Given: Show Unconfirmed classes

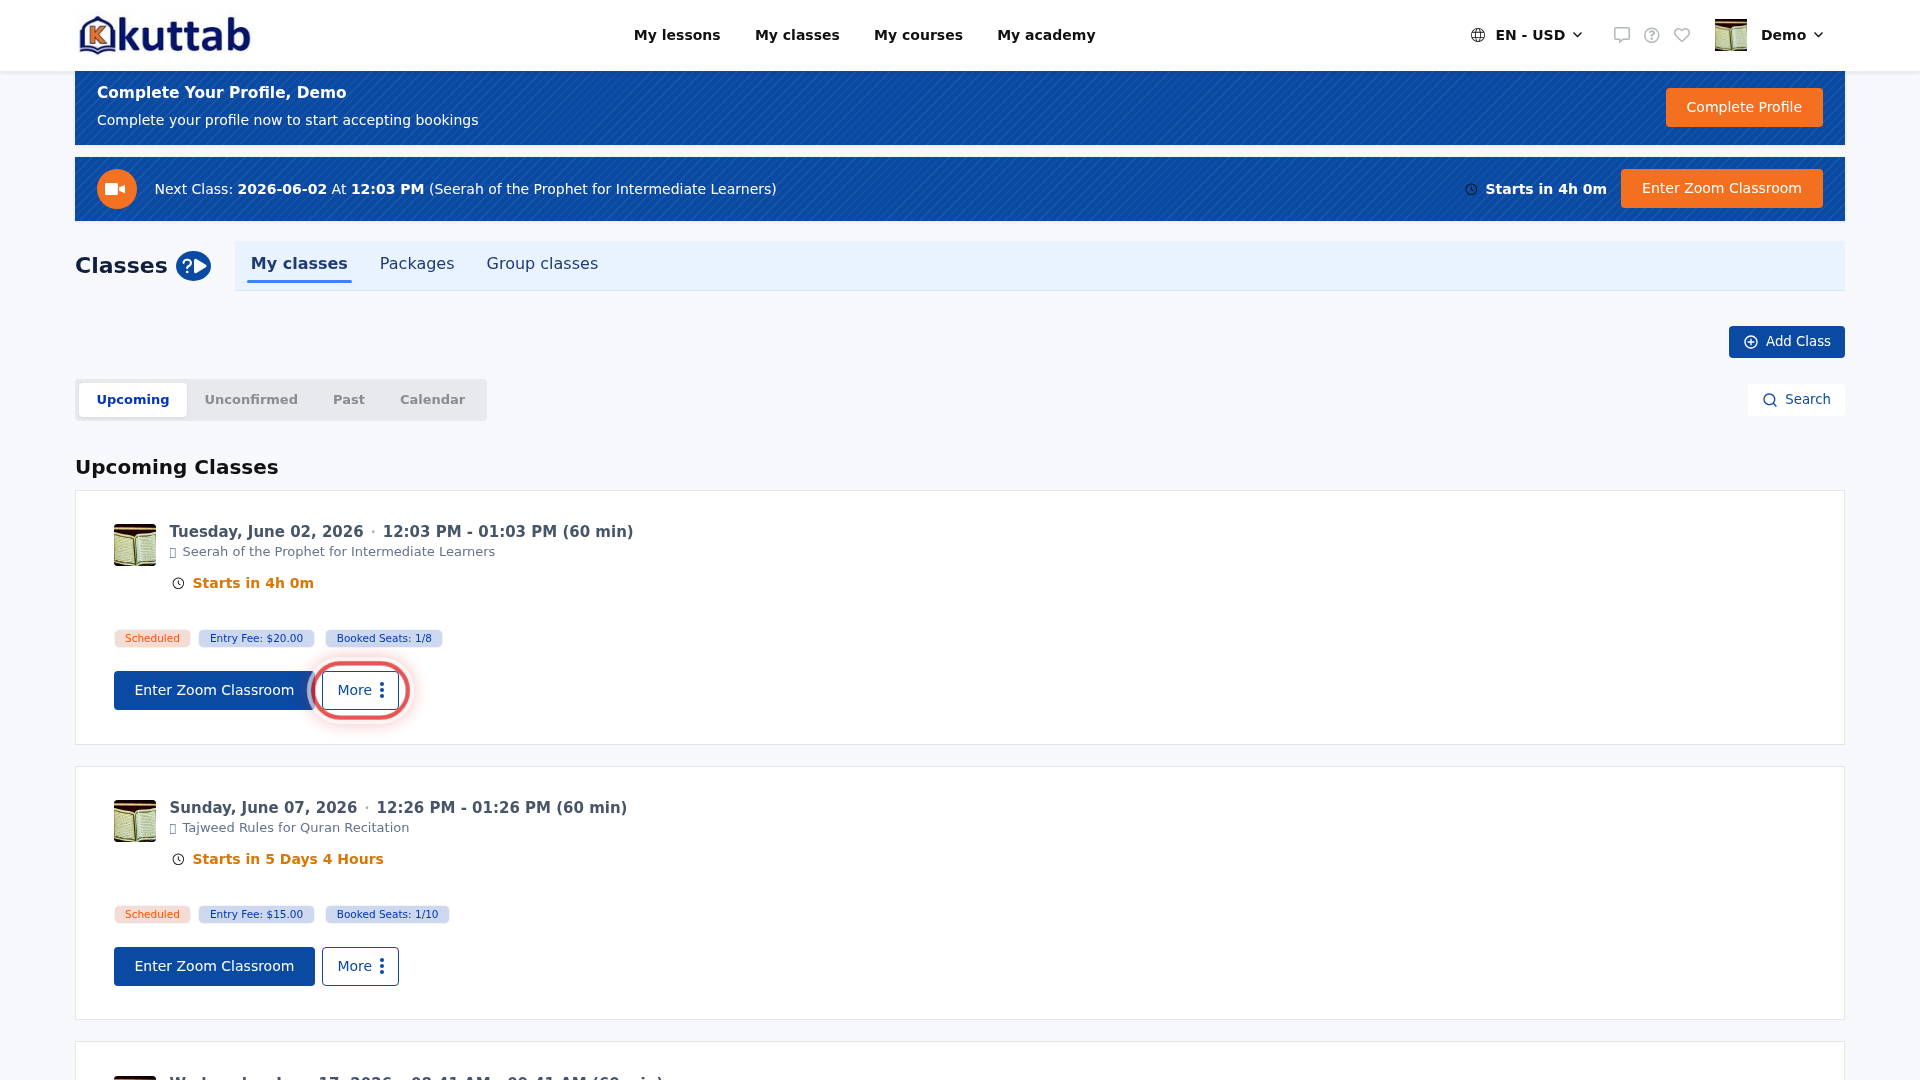Looking at the screenshot, I should (251, 400).
